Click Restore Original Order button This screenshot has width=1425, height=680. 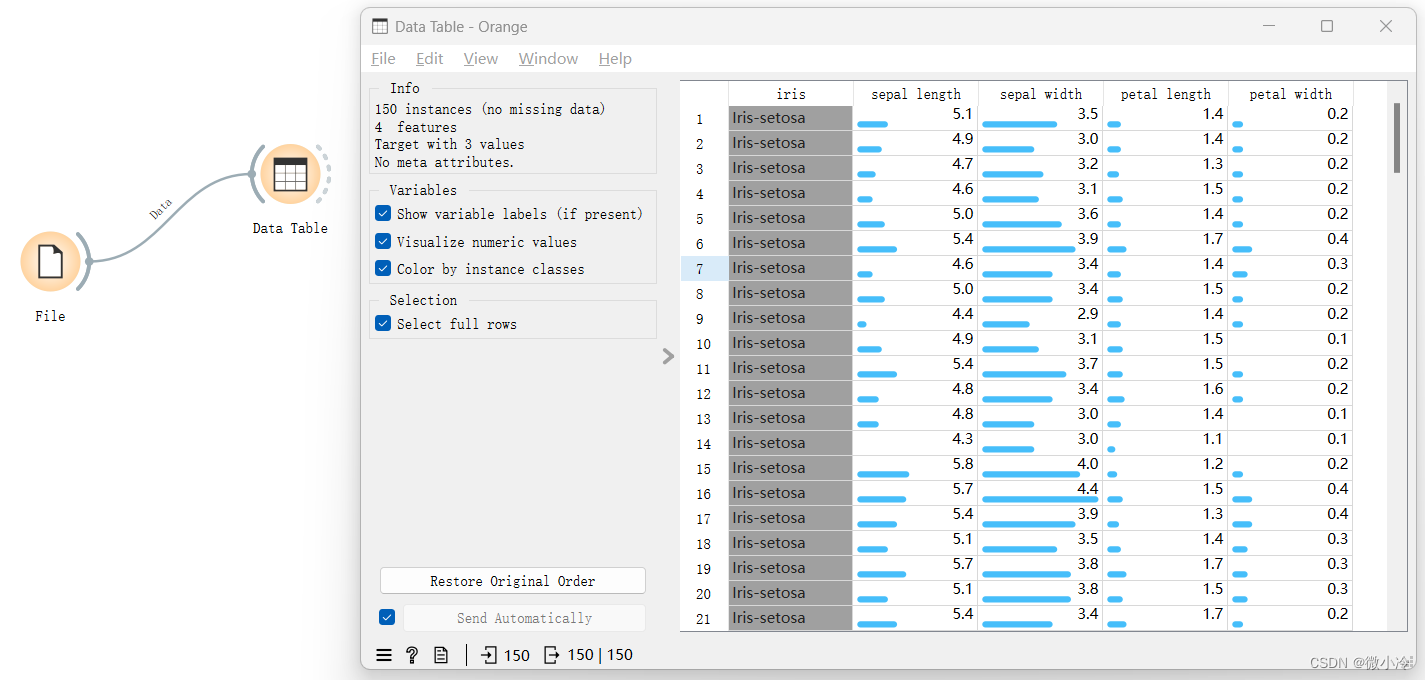click(x=513, y=581)
